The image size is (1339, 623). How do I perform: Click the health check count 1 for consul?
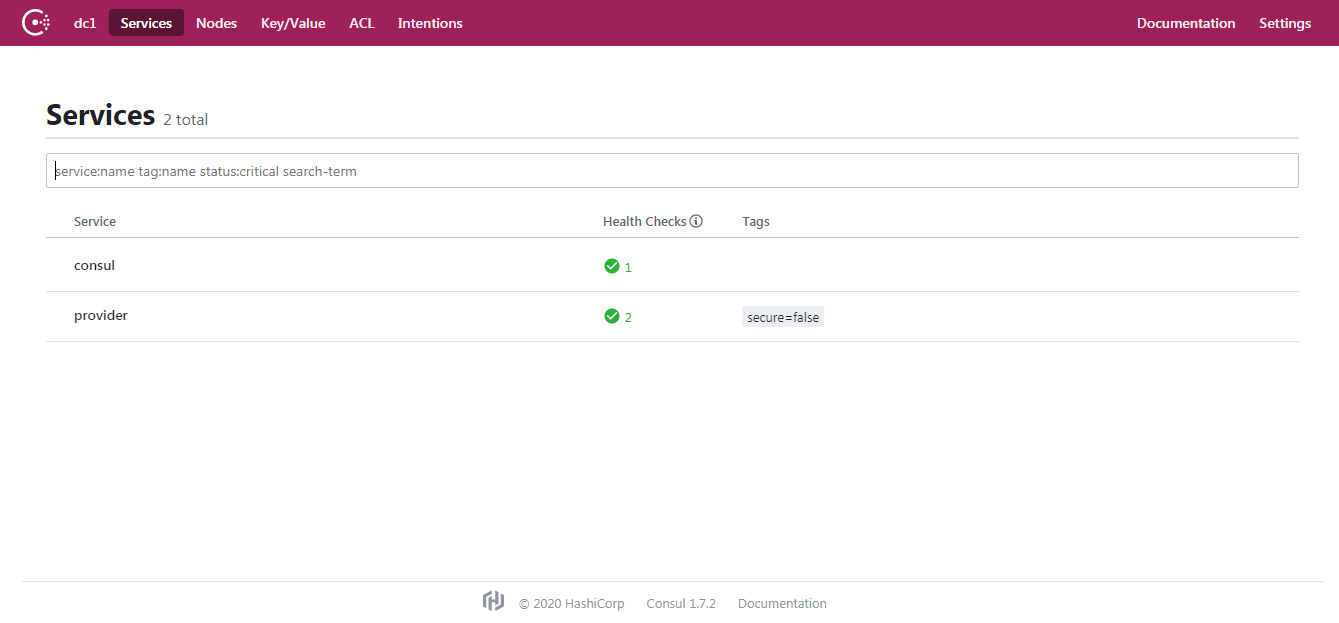pyautogui.click(x=628, y=267)
